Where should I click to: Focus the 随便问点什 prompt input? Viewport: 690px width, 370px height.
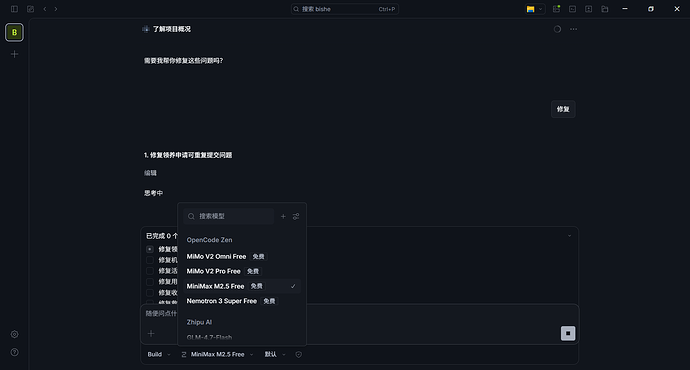[161, 314]
